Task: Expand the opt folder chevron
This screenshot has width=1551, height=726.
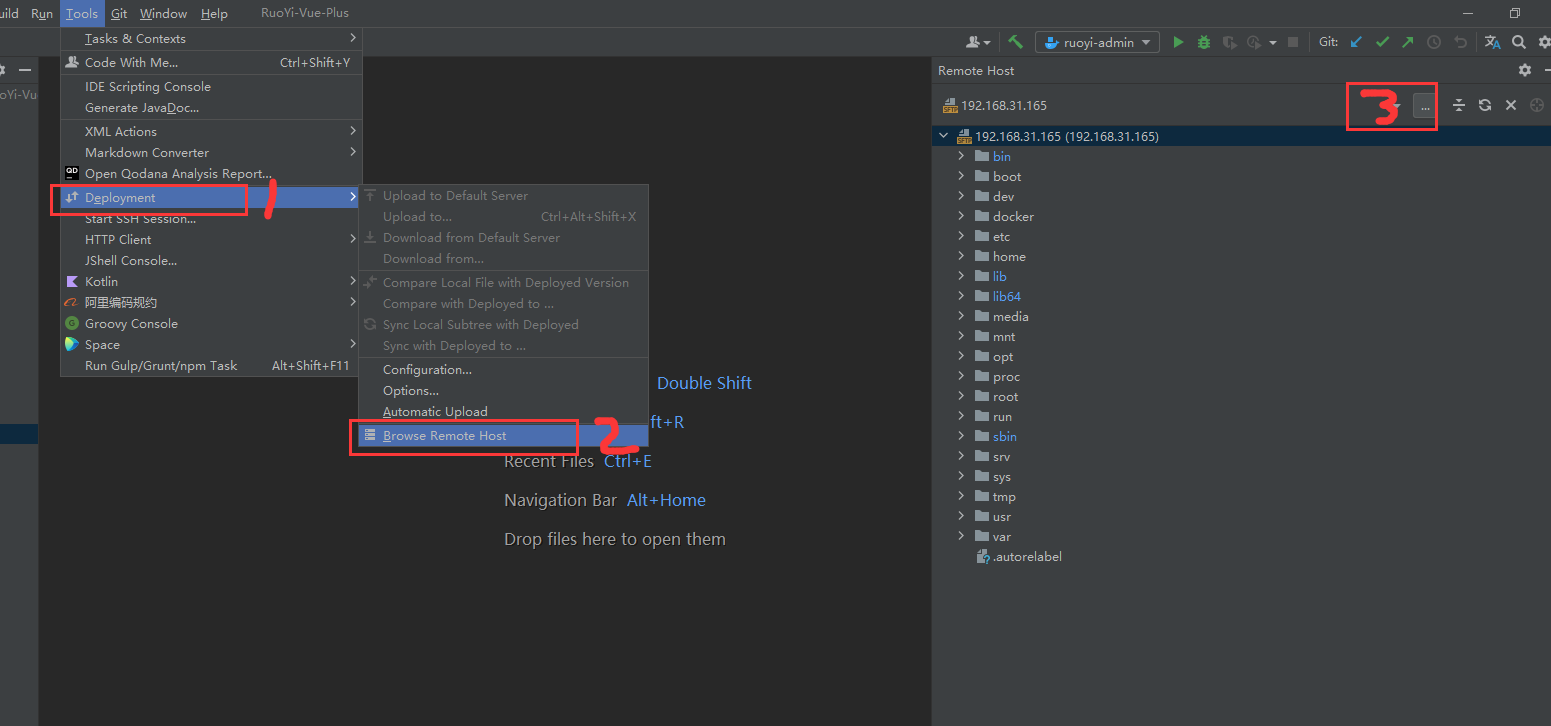Action: click(962, 356)
